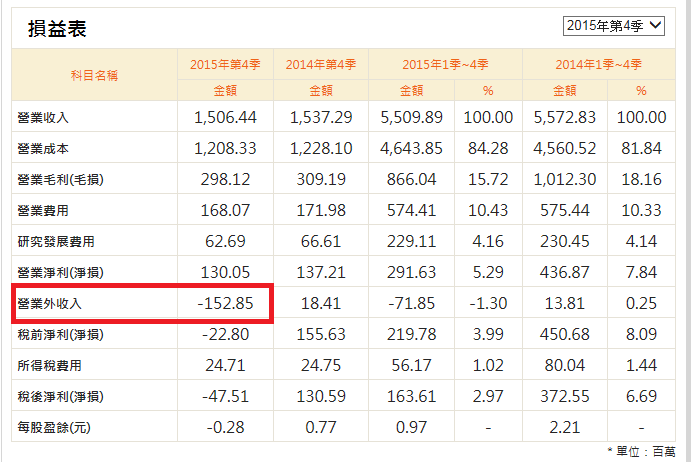Image resolution: width=691 pixels, height=462 pixels.
Task: Click the 1,506.44 revenue cell
Action: [225, 117]
